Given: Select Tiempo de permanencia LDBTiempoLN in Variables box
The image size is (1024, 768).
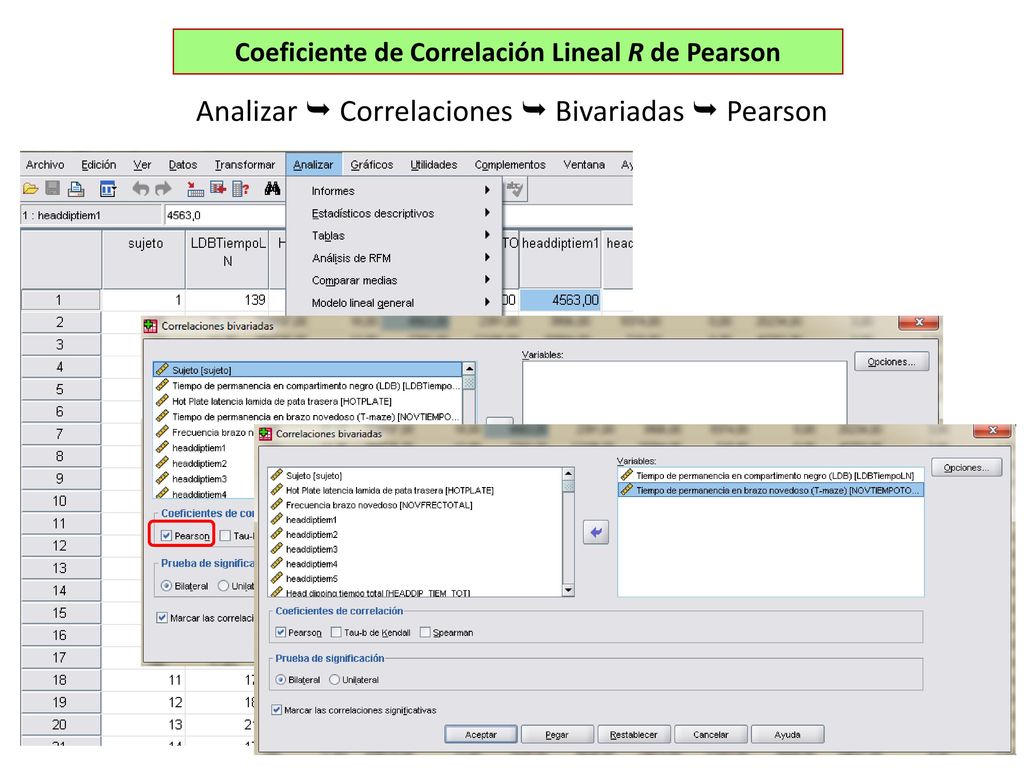Looking at the screenshot, I should pyautogui.click(x=771, y=475).
